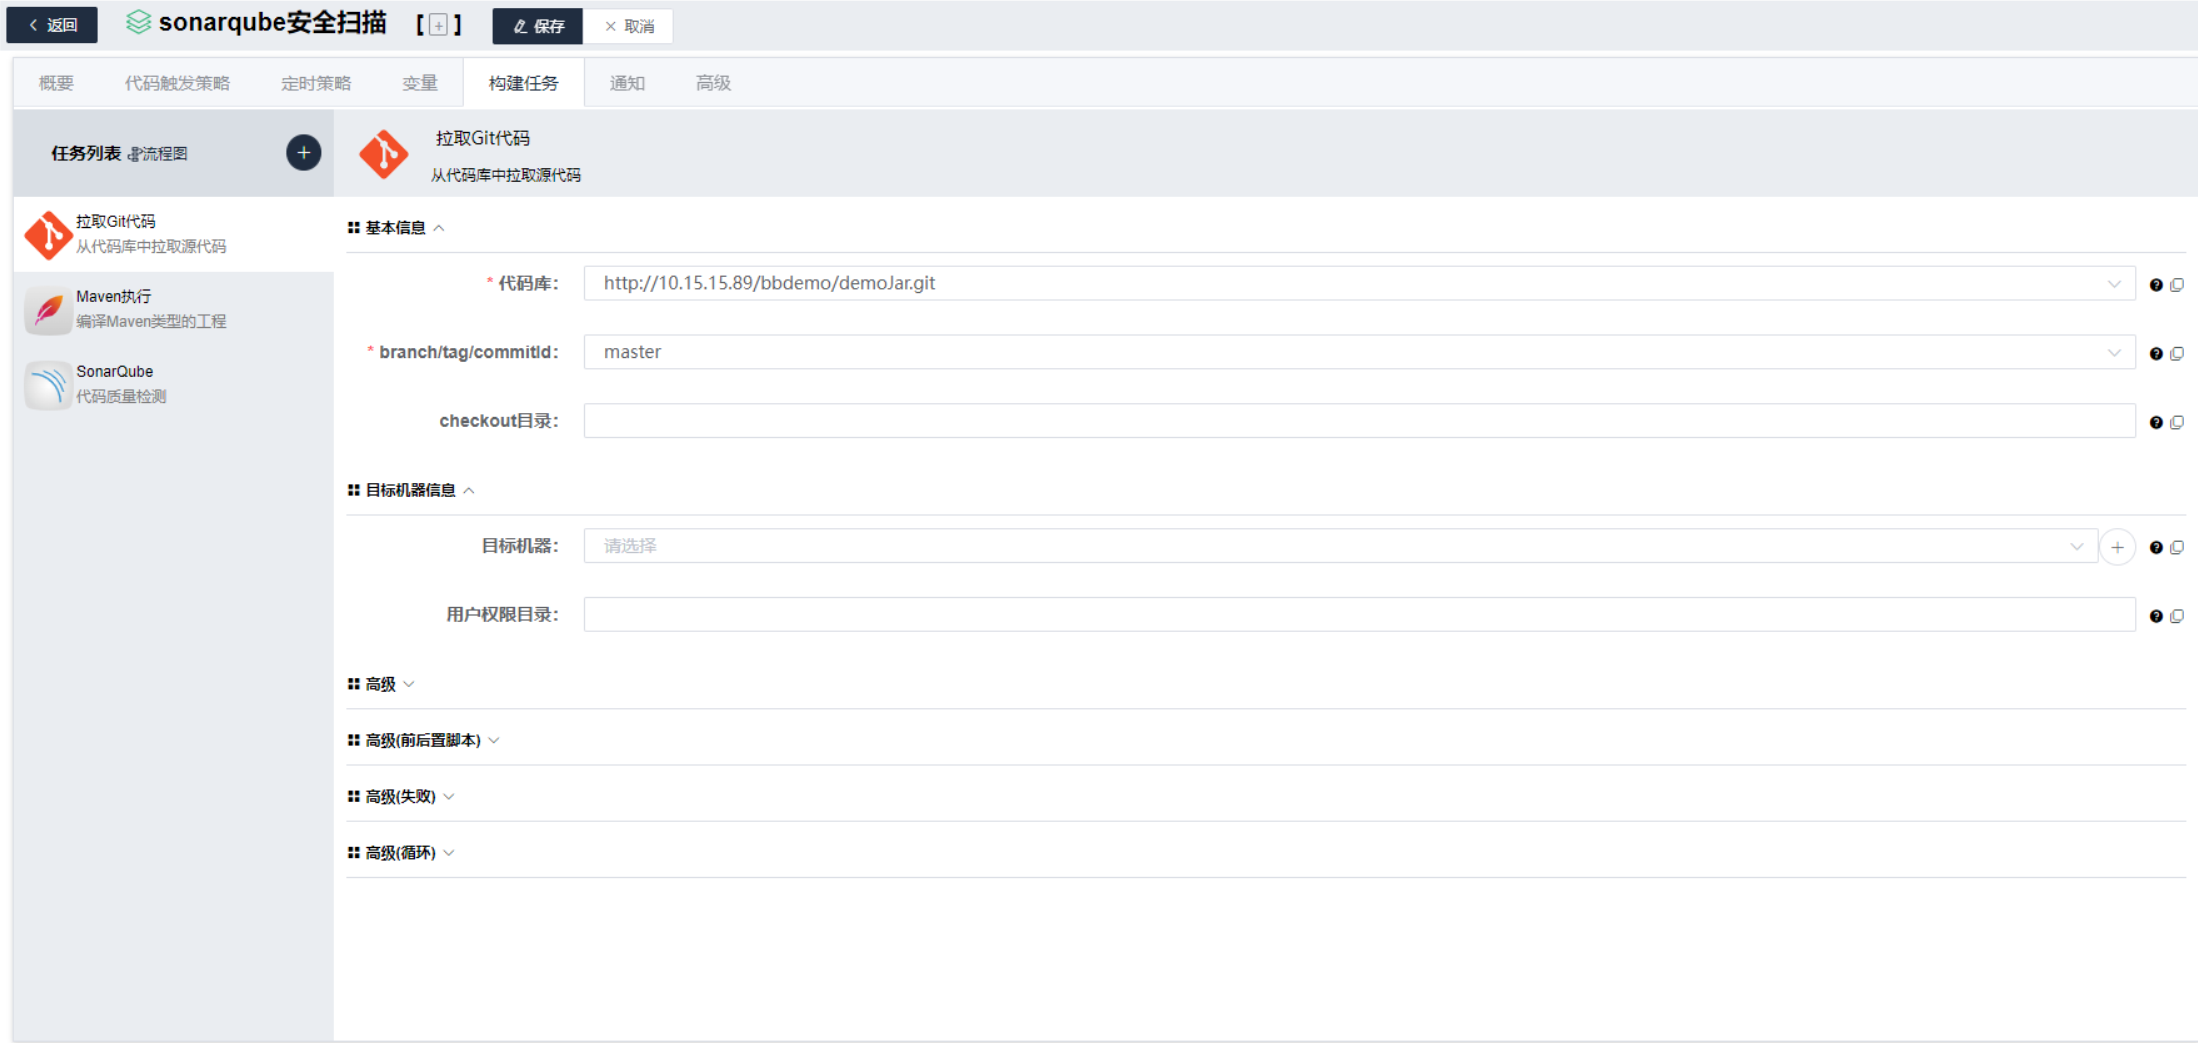Open the 流程图 flowchart view
The height and width of the screenshot is (1043, 2198).
point(158,154)
